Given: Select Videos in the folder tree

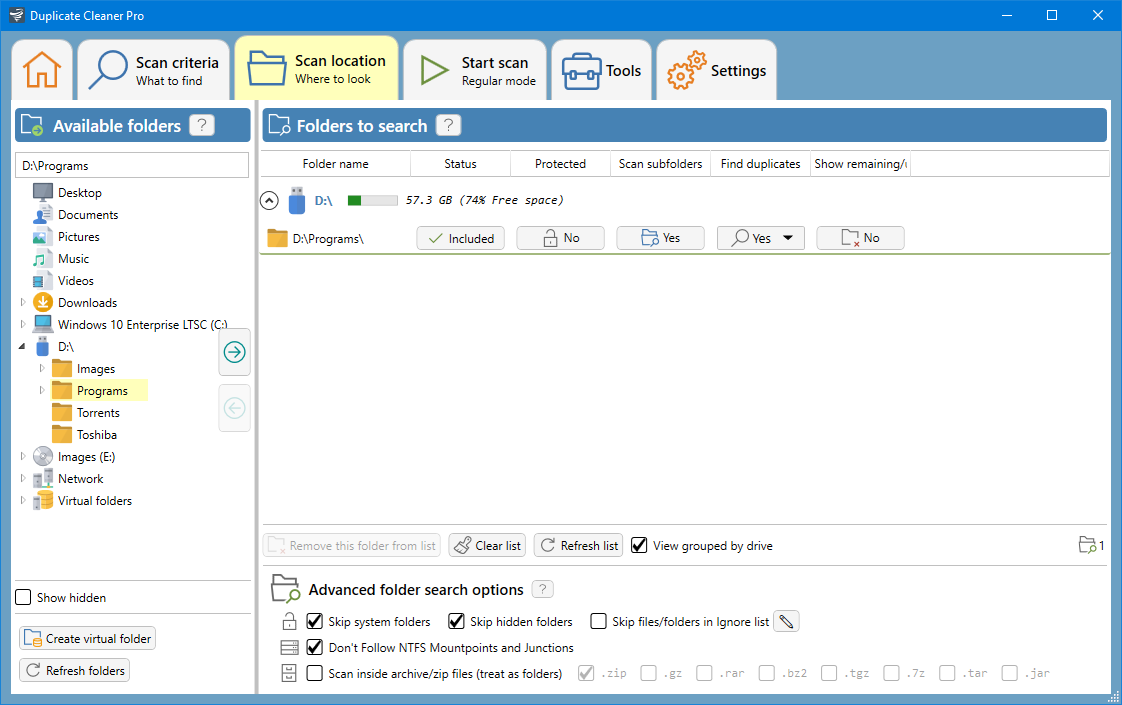Looking at the screenshot, I should (x=76, y=281).
